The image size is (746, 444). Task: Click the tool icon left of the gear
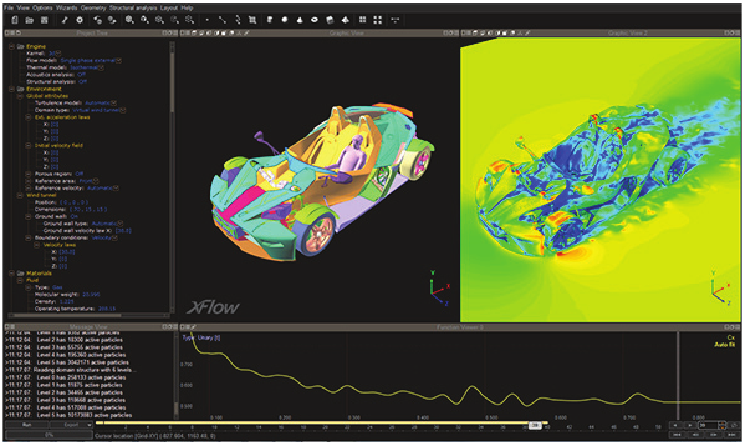[x=65, y=20]
